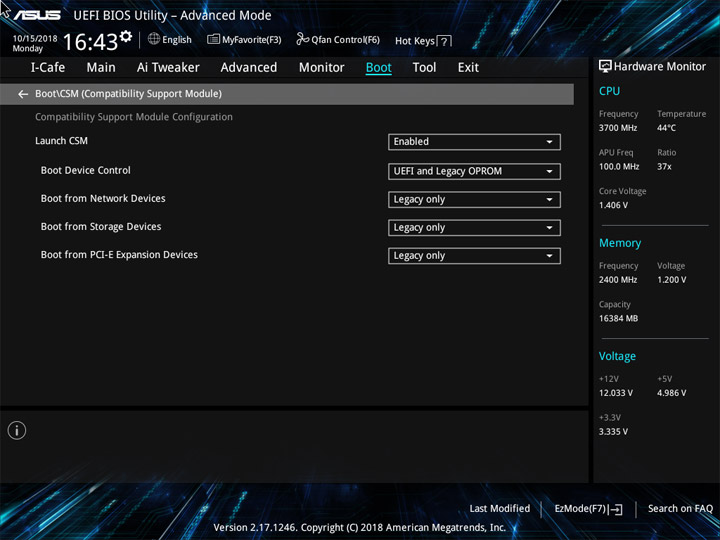Click the date 10/15/2018

(35, 39)
